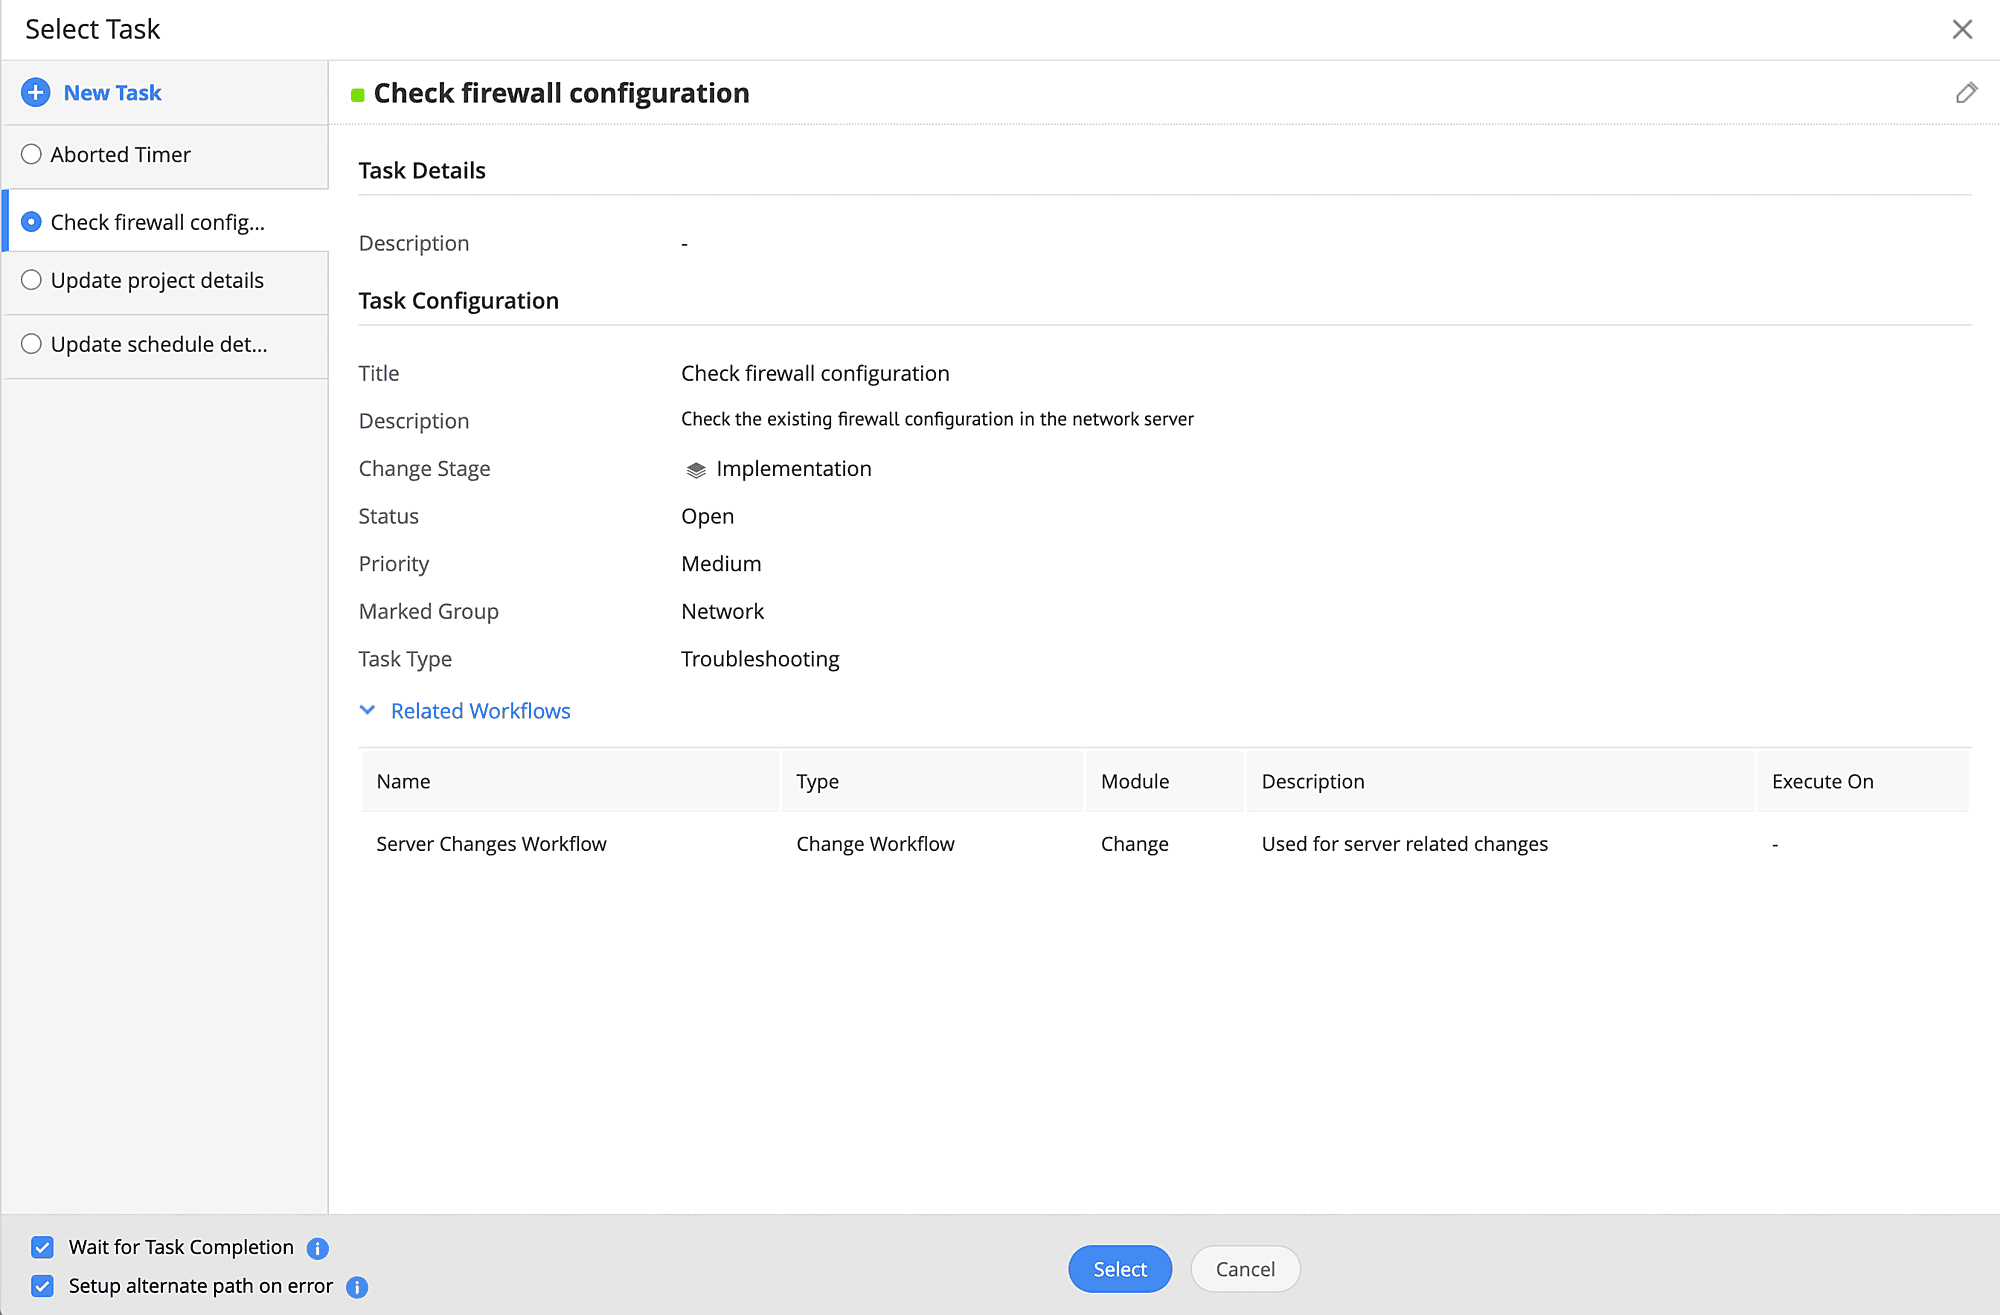Image resolution: width=2000 pixels, height=1315 pixels.
Task: Click info icon beside Wait for Task Completion
Action: 318,1248
